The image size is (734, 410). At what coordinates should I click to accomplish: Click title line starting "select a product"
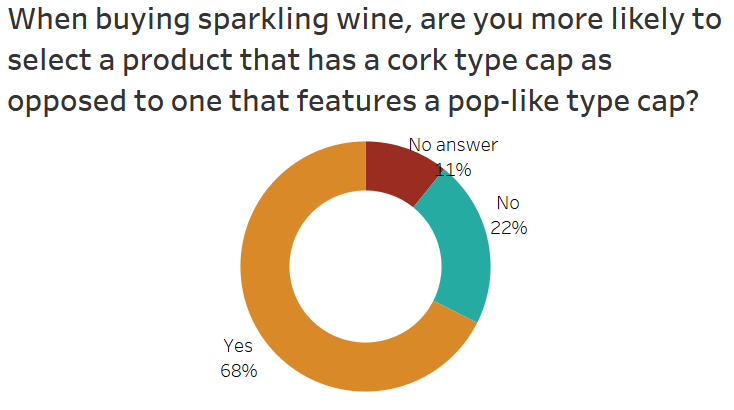pyautogui.click(x=309, y=61)
